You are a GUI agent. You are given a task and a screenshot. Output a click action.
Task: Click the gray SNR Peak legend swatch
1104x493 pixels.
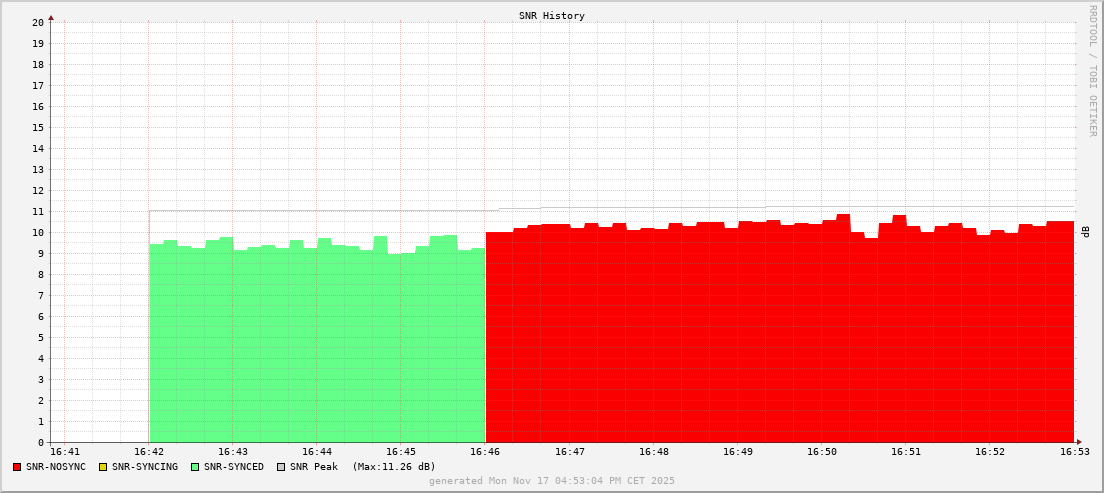point(281,467)
